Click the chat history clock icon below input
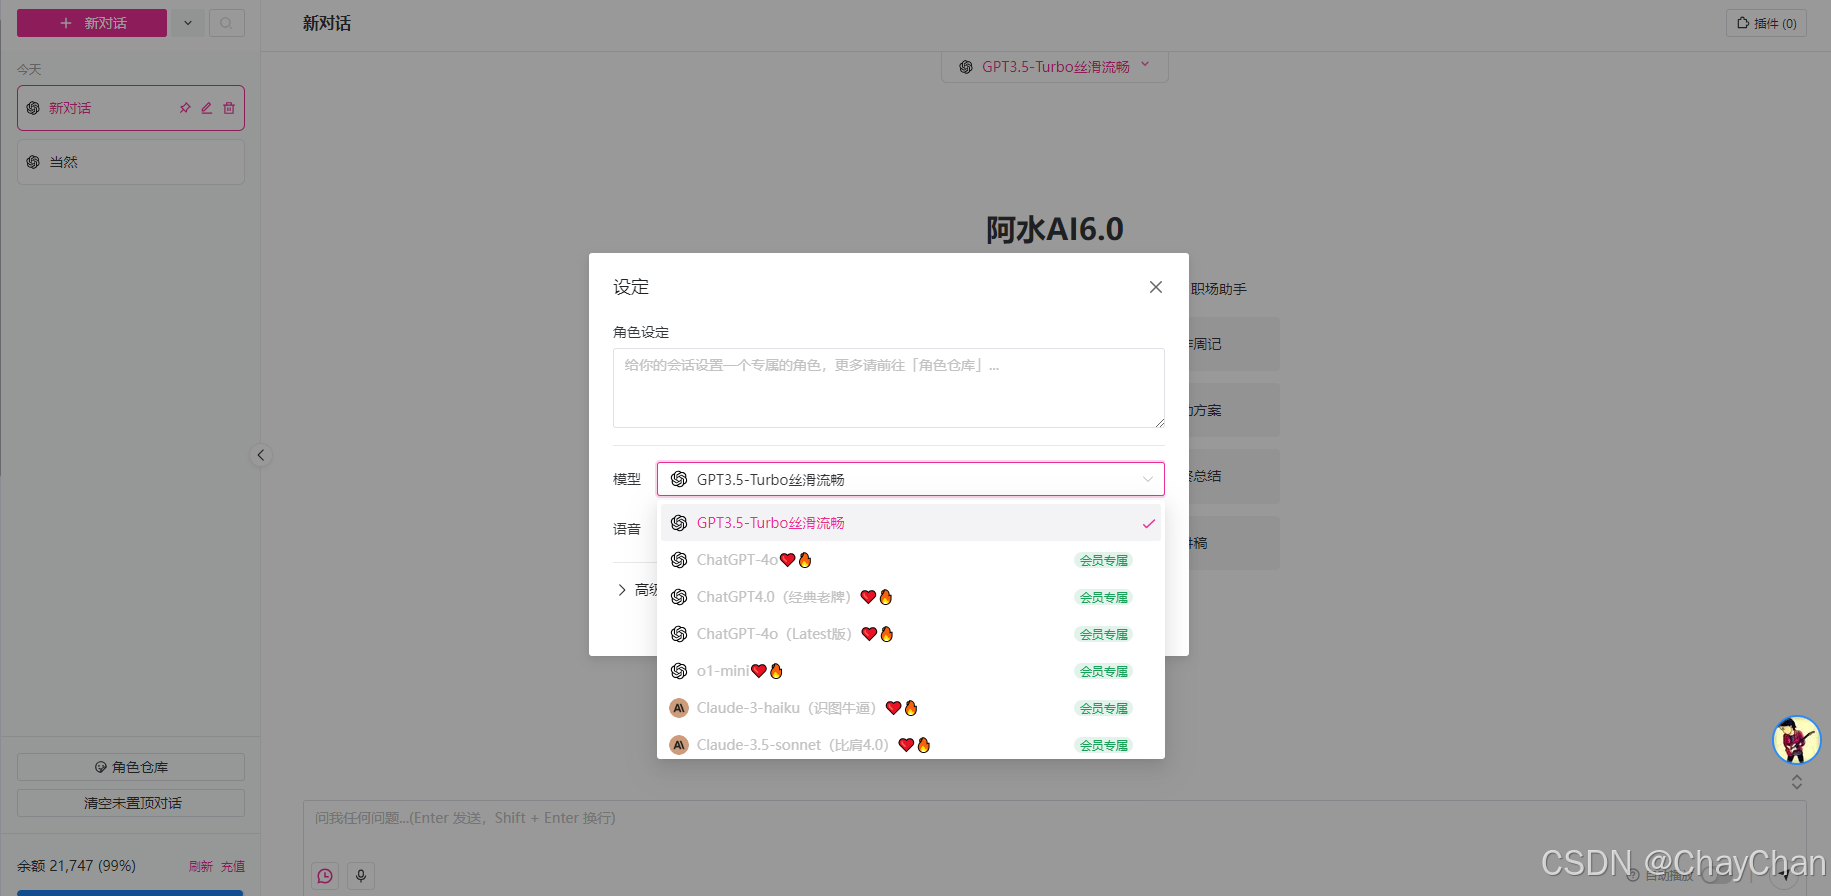The image size is (1831, 896). (325, 876)
